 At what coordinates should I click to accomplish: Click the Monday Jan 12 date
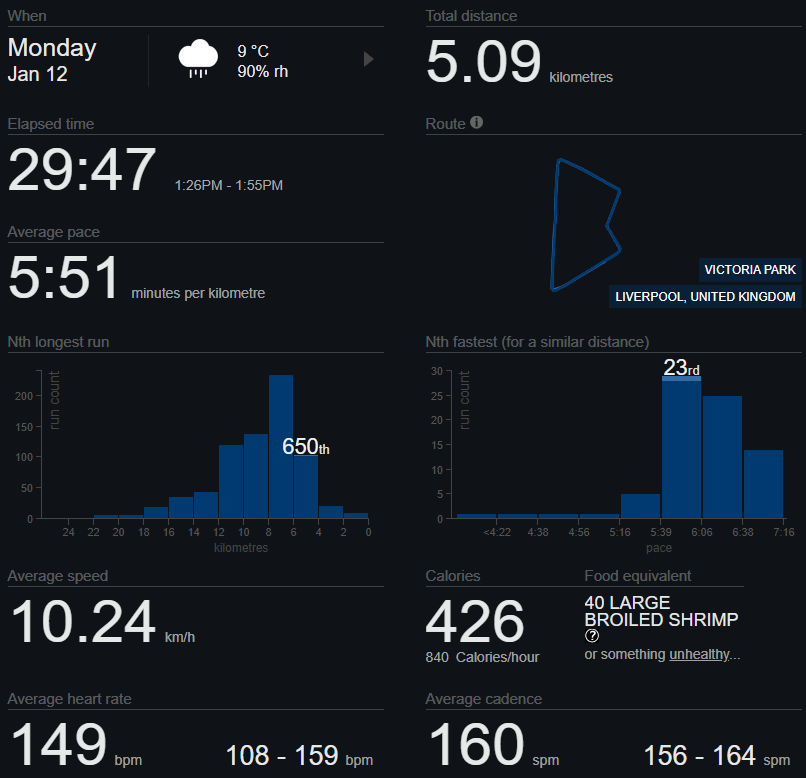[53, 60]
